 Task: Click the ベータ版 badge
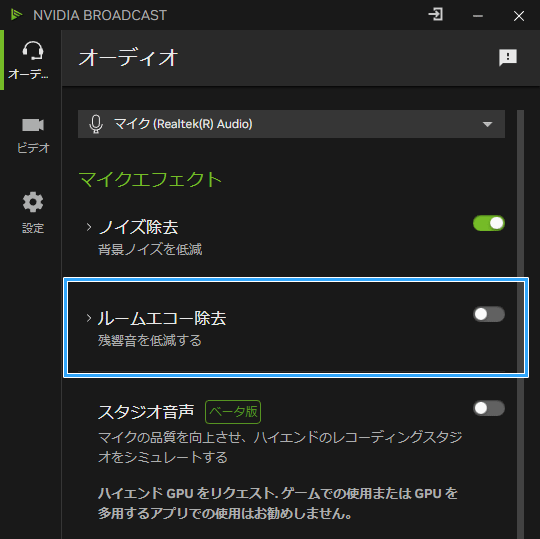(233, 412)
